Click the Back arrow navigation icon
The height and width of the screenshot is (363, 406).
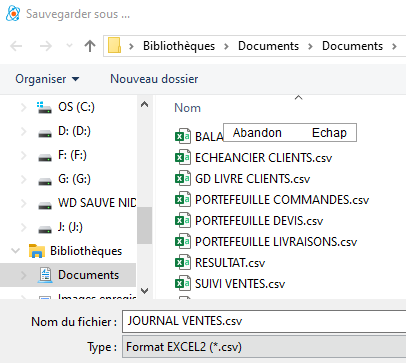tap(16, 46)
